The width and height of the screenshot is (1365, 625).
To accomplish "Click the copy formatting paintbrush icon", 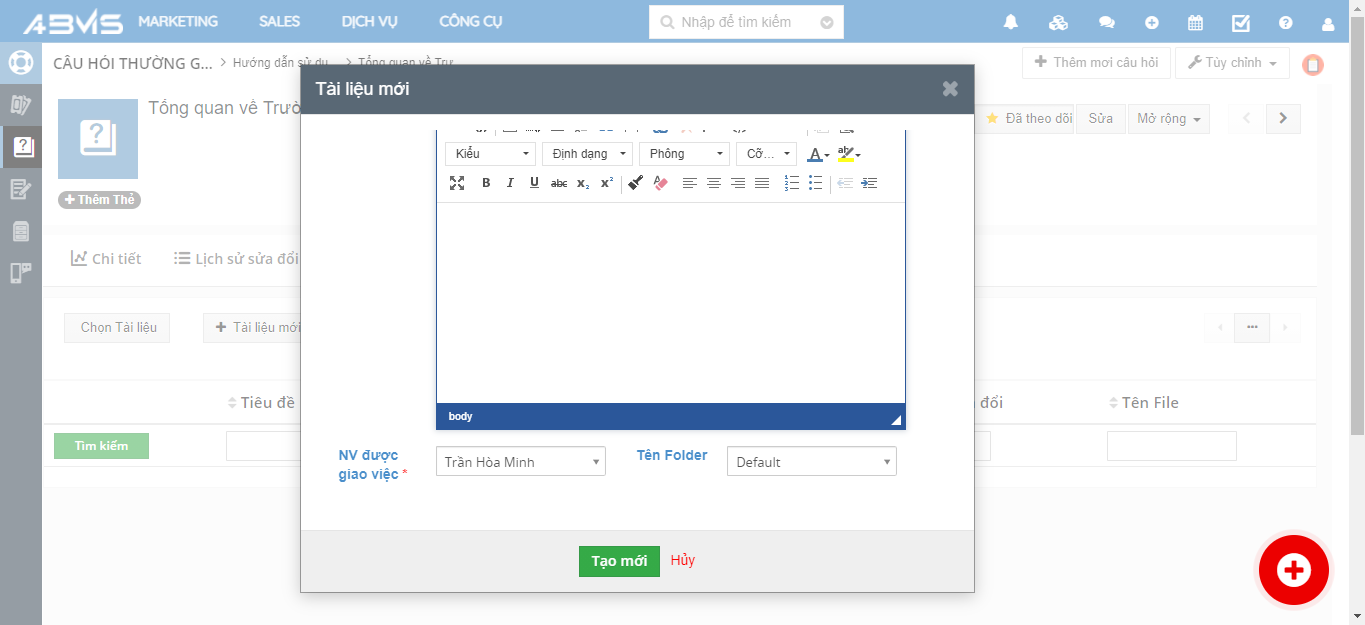I will pyautogui.click(x=635, y=183).
